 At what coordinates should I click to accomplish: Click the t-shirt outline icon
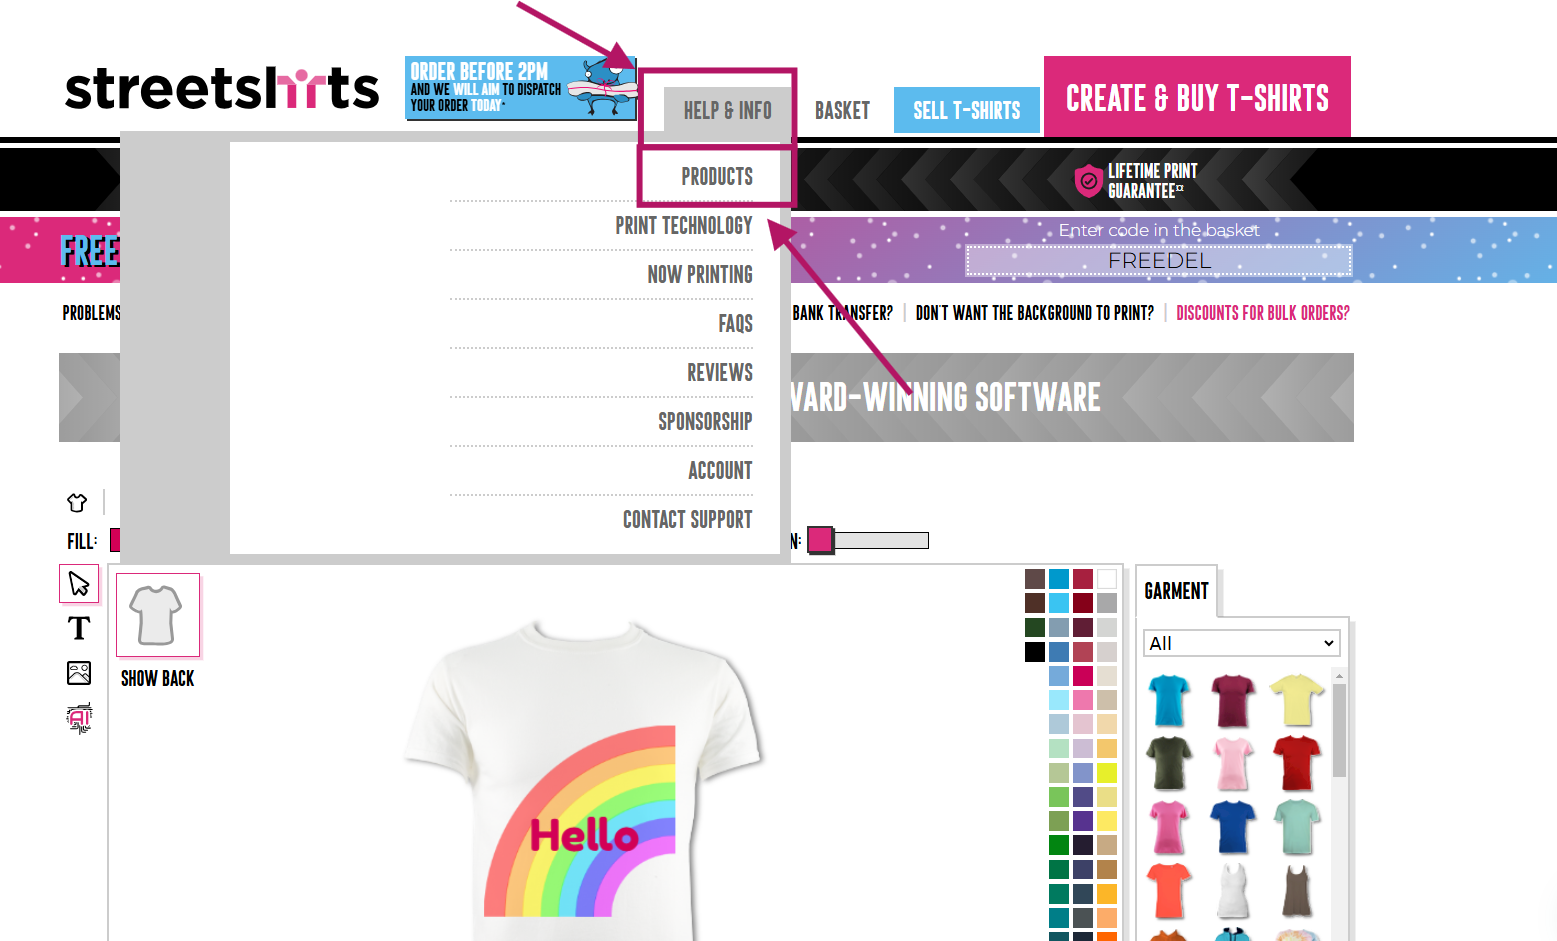coord(77,502)
